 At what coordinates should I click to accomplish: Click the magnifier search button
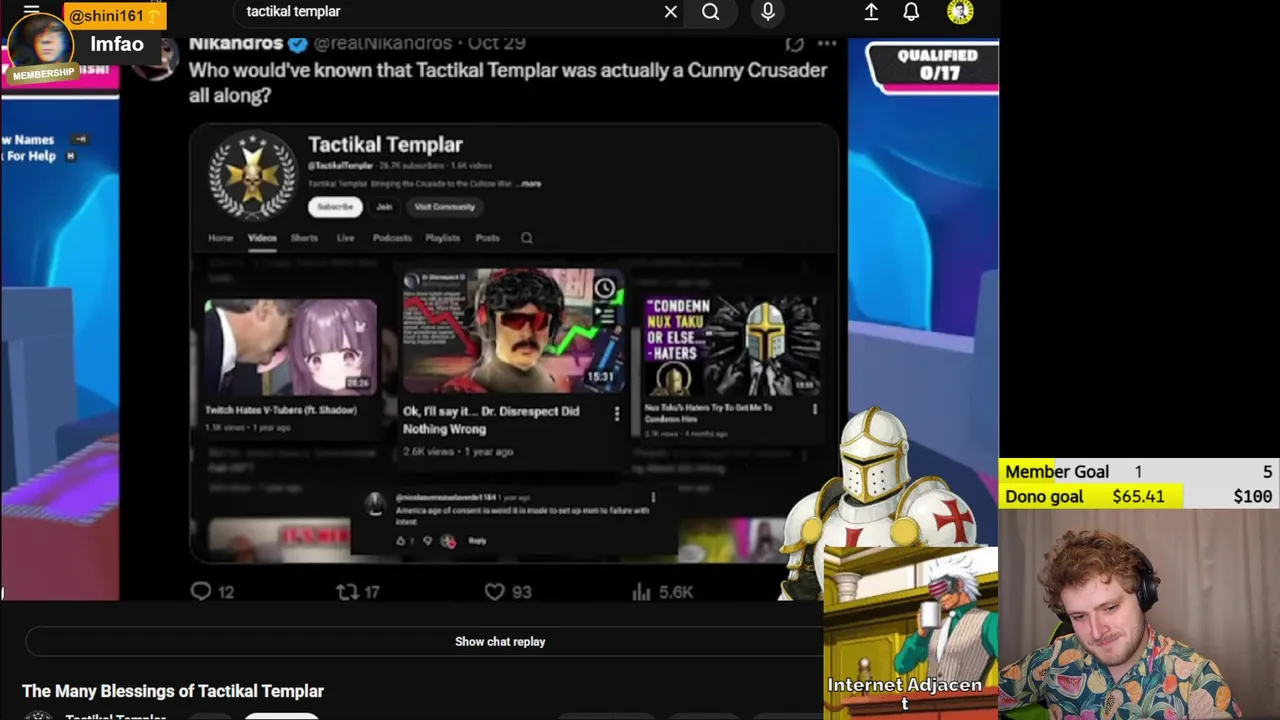[711, 12]
